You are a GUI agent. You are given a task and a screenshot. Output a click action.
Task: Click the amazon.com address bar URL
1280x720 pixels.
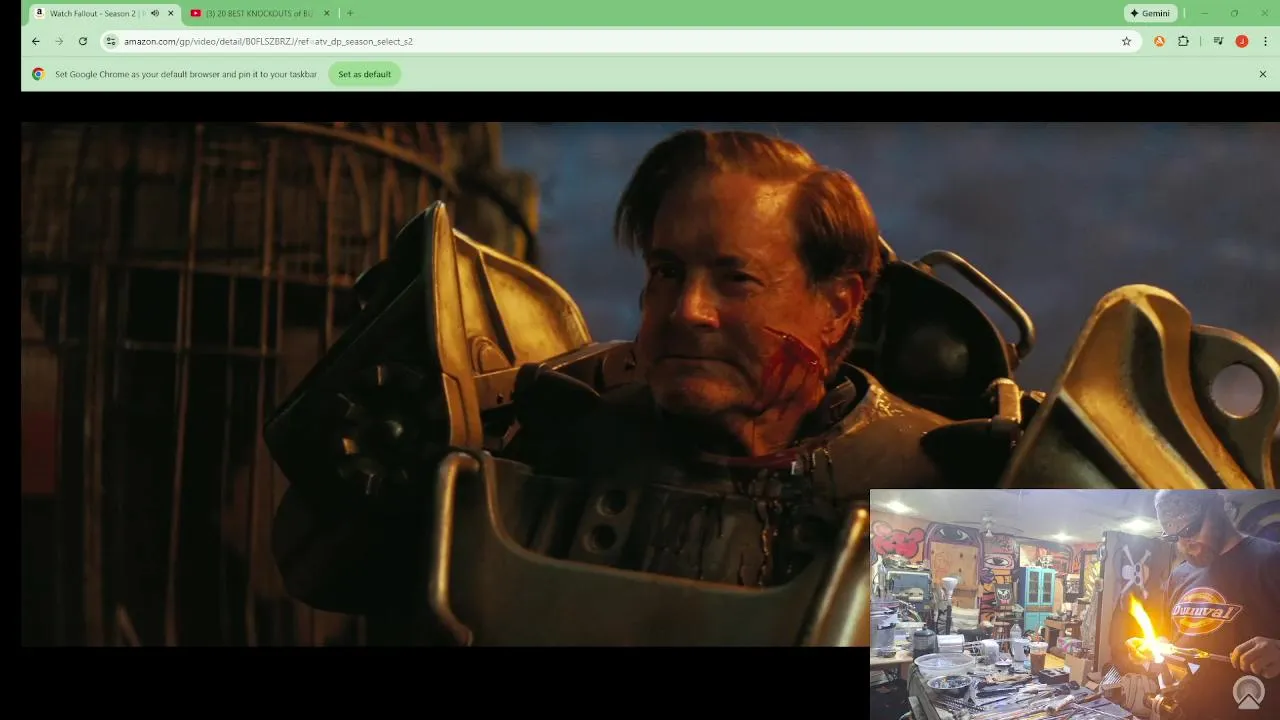268,42
